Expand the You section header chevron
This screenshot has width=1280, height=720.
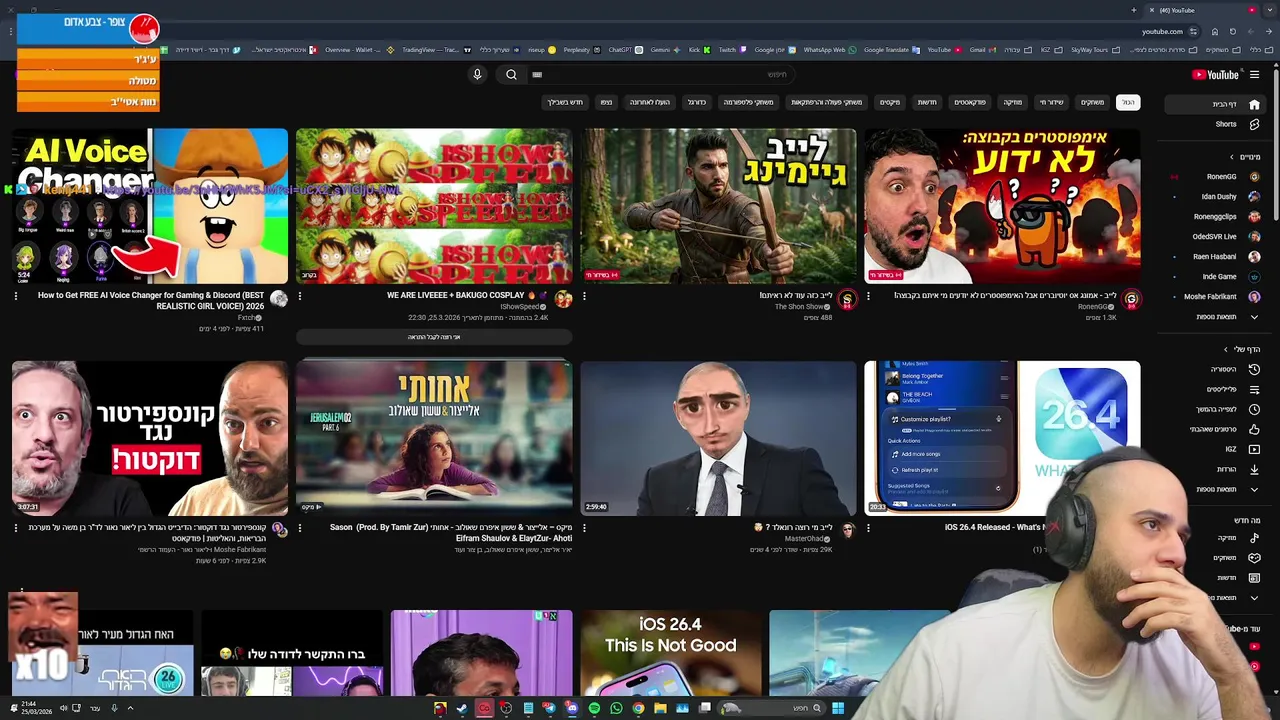1226,349
